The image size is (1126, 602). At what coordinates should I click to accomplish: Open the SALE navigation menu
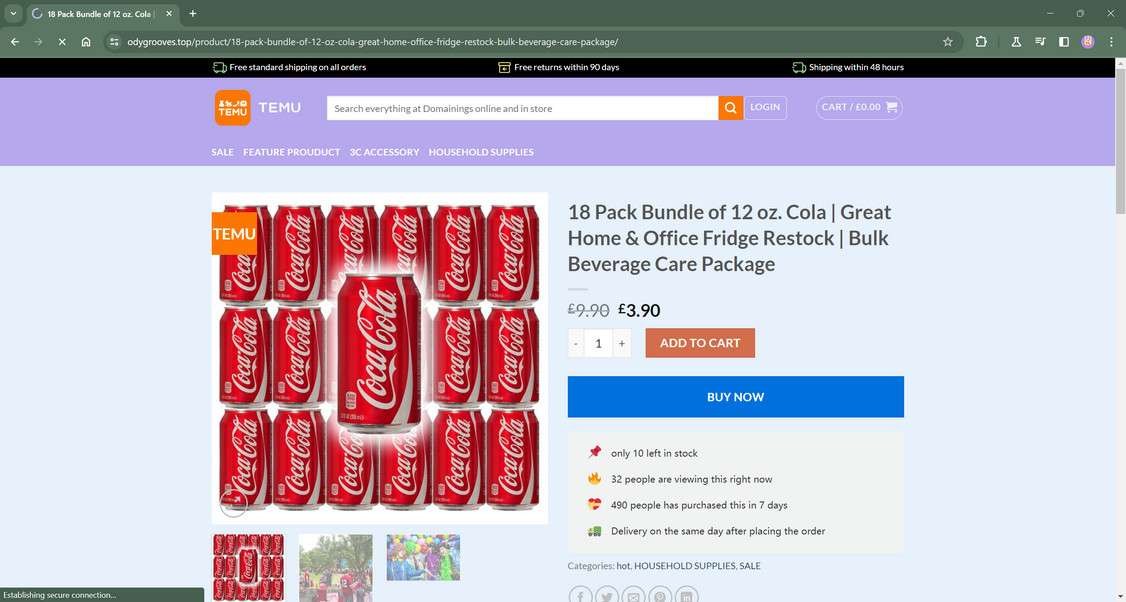222,152
